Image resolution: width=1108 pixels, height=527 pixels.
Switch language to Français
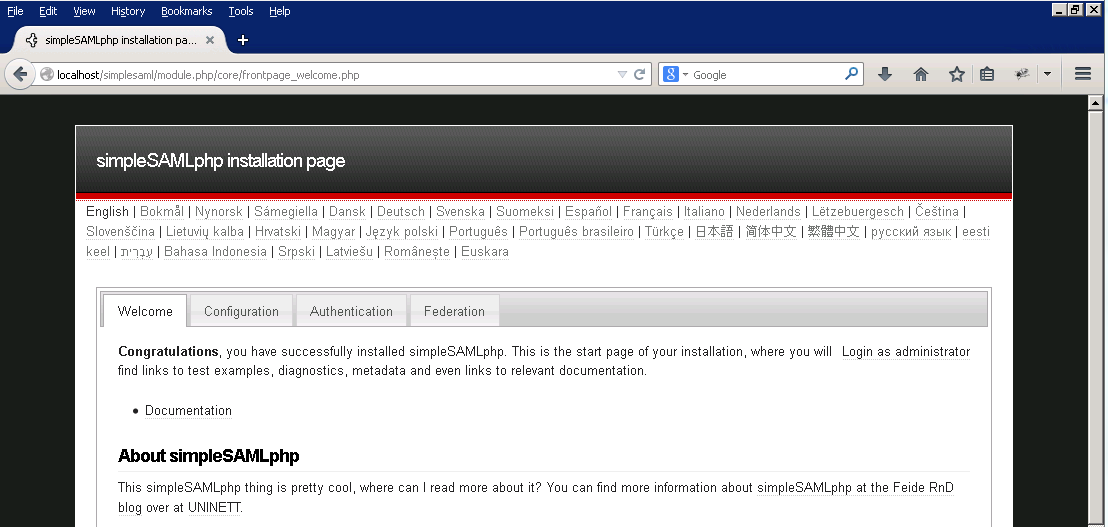(648, 211)
